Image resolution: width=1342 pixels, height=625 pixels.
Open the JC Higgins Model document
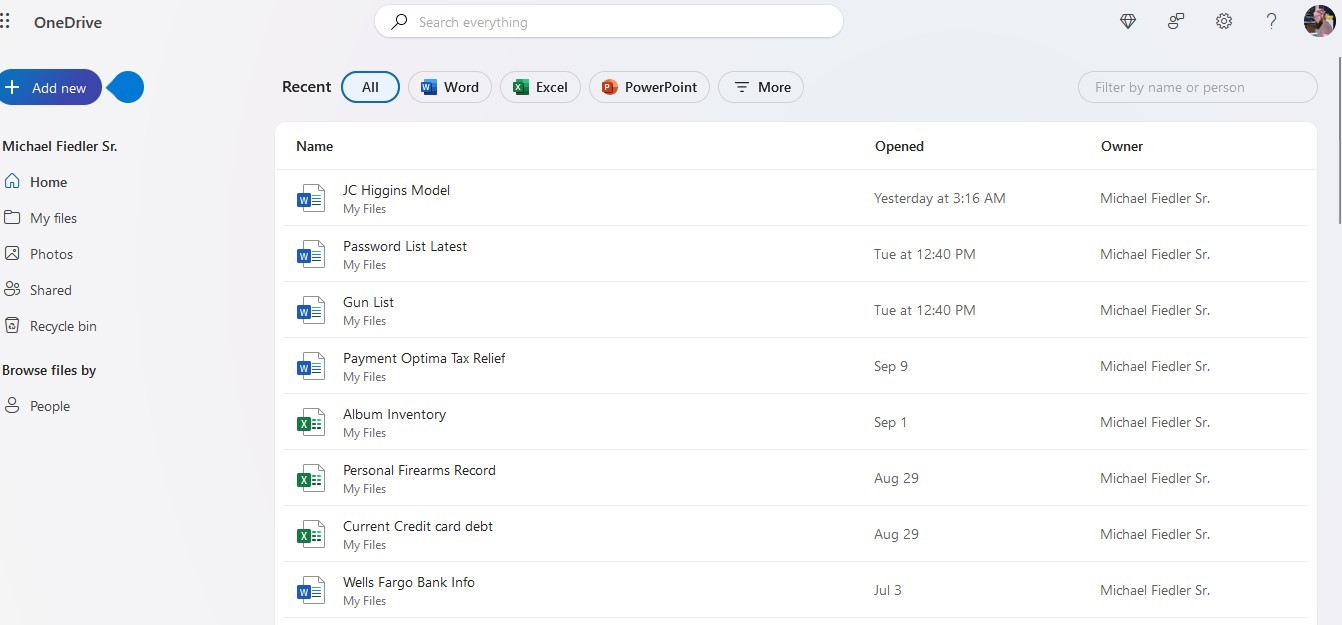pyautogui.click(x=396, y=190)
